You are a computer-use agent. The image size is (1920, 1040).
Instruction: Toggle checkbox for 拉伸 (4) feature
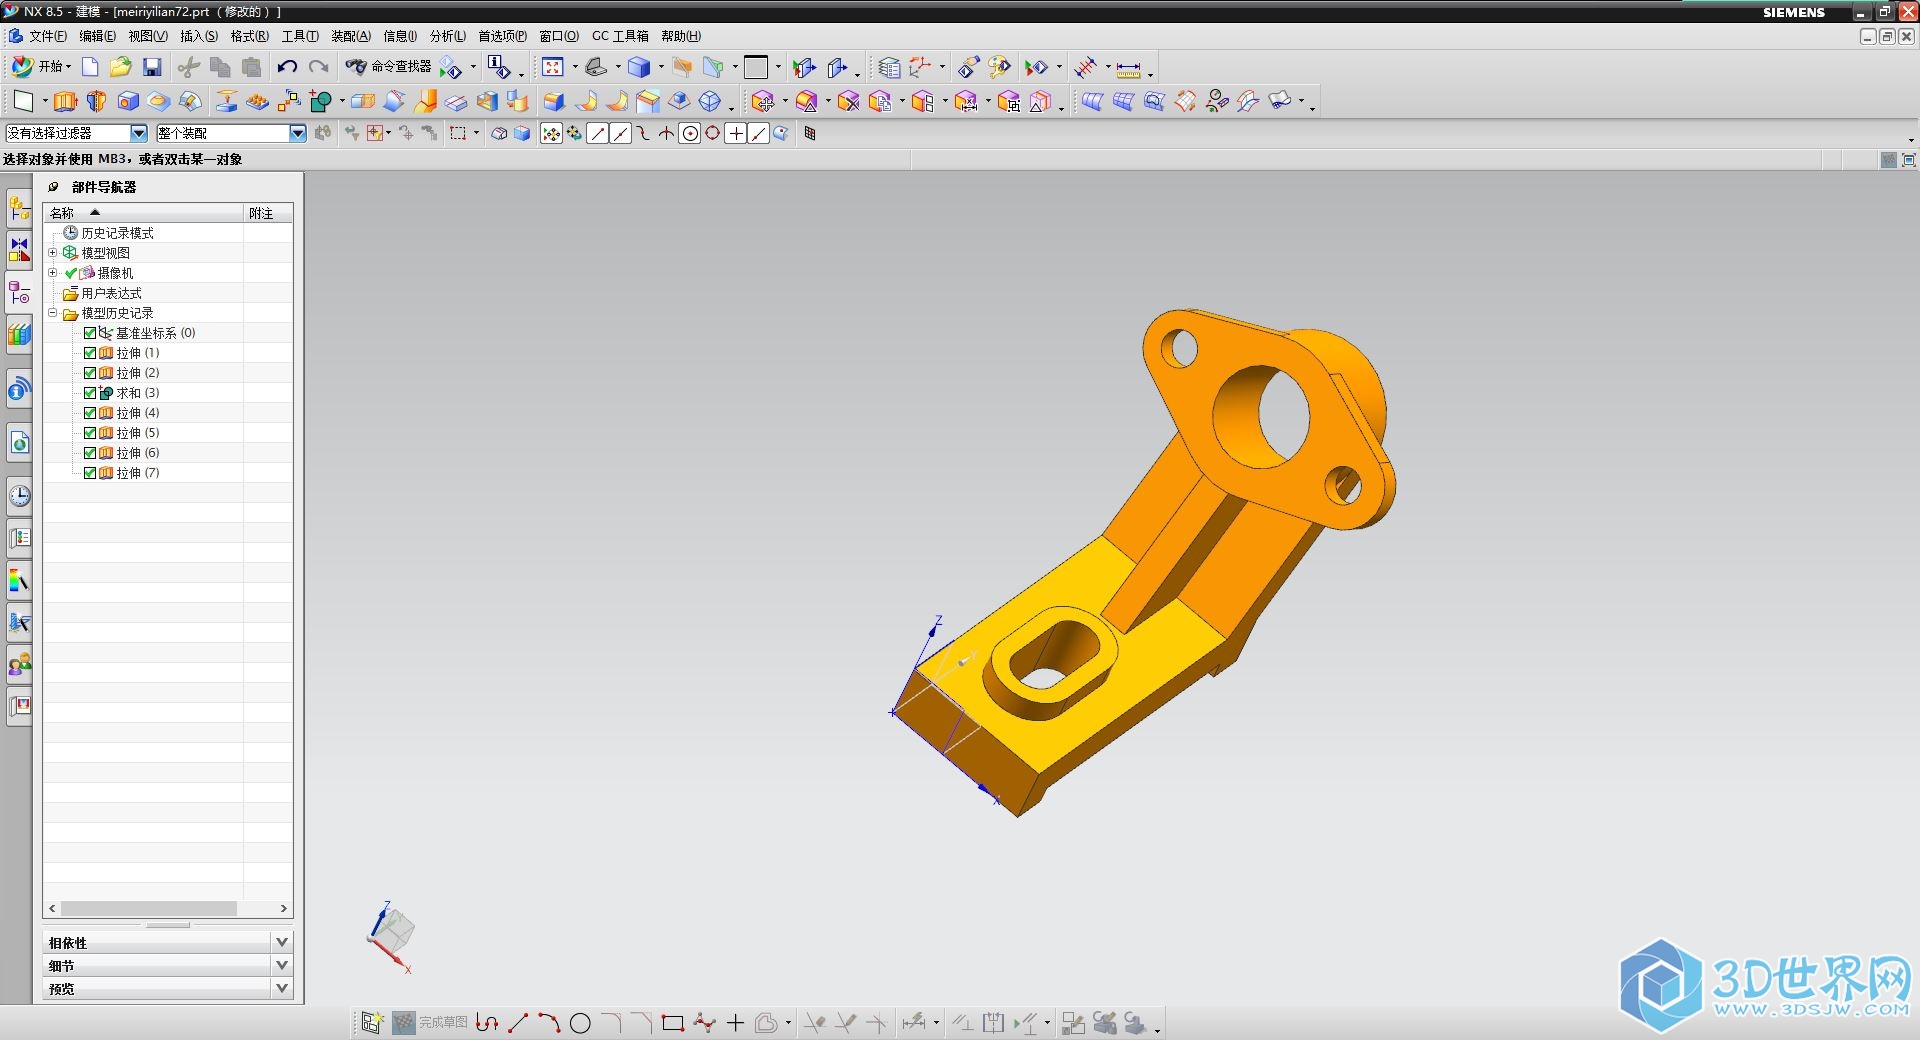pos(90,413)
